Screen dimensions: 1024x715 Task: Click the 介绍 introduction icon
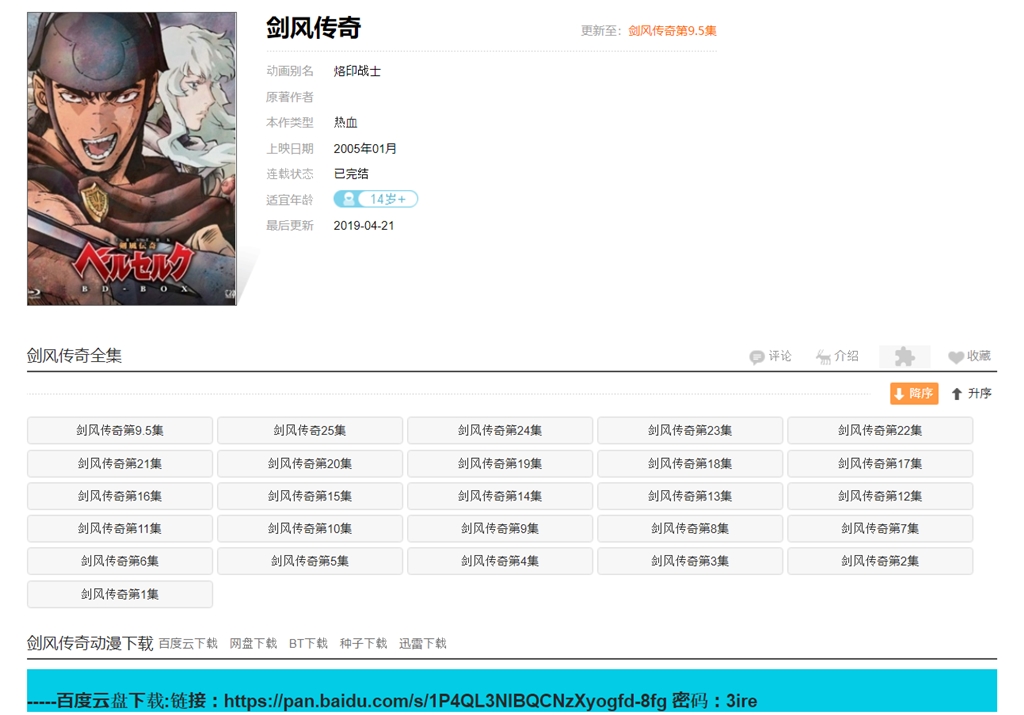pyautogui.click(x=824, y=357)
